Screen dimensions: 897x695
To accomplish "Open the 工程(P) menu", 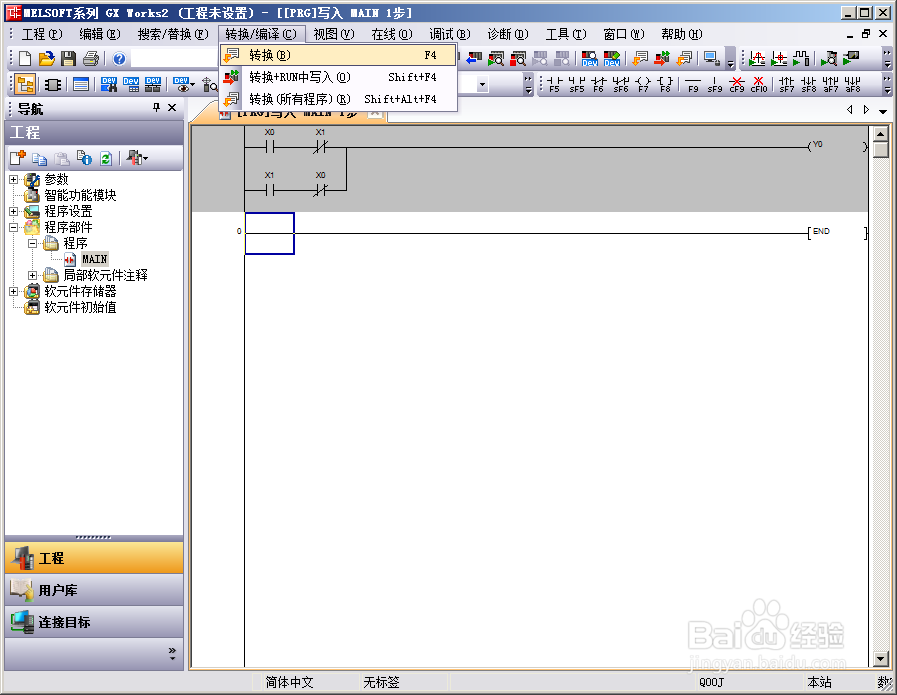I will coord(42,34).
